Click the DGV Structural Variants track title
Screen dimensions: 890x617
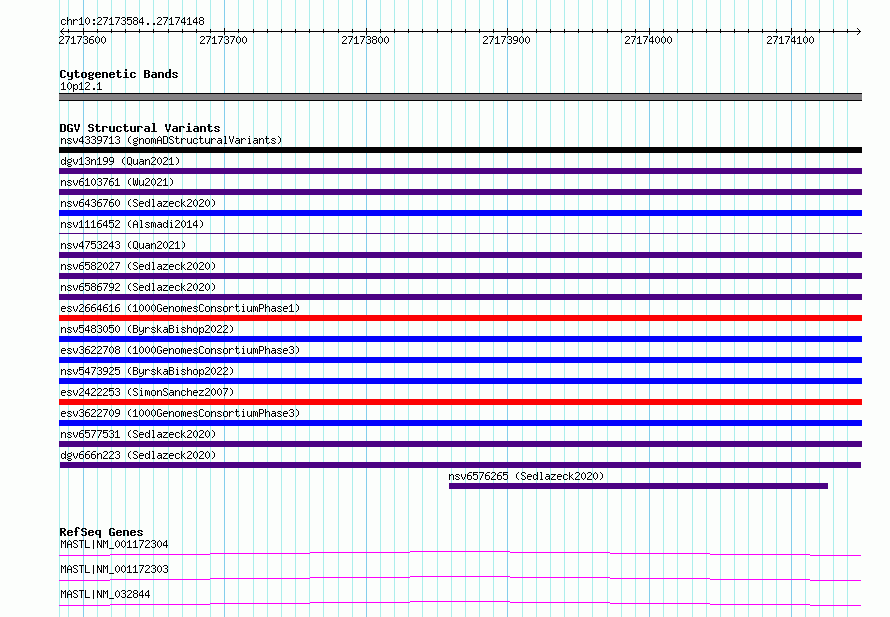(x=140, y=128)
